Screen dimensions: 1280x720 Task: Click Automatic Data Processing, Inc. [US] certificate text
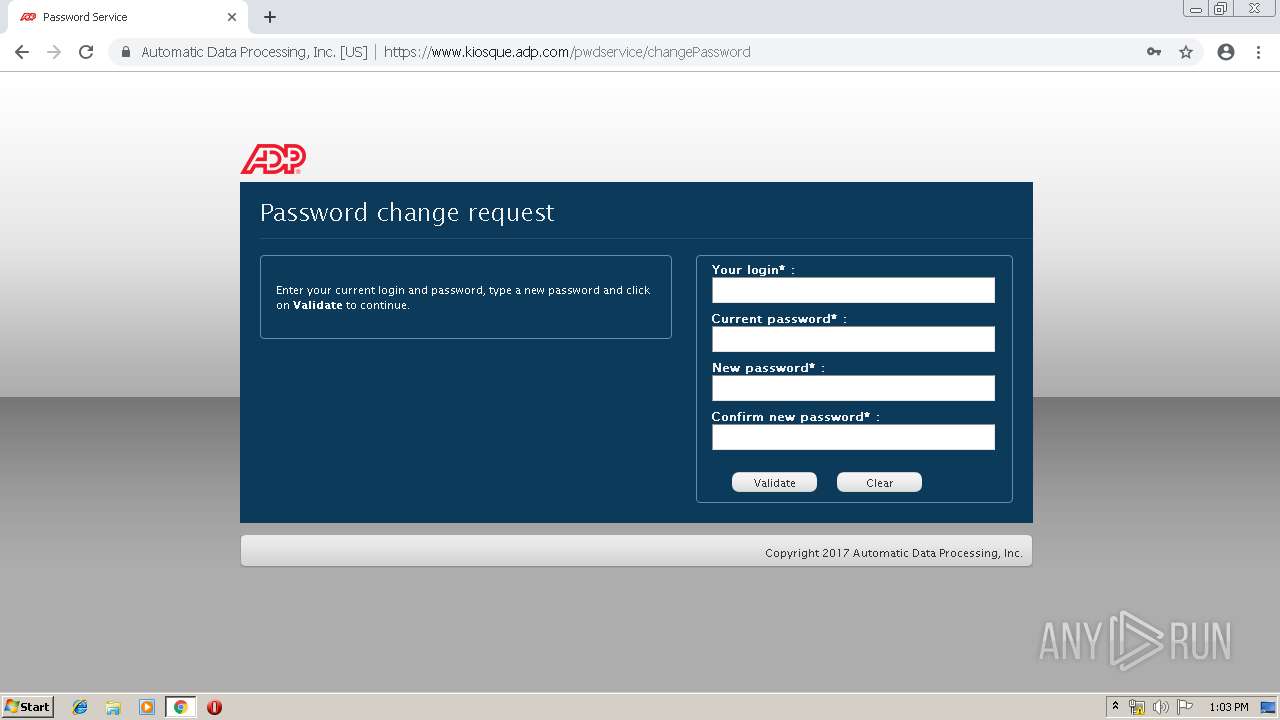[x=254, y=52]
